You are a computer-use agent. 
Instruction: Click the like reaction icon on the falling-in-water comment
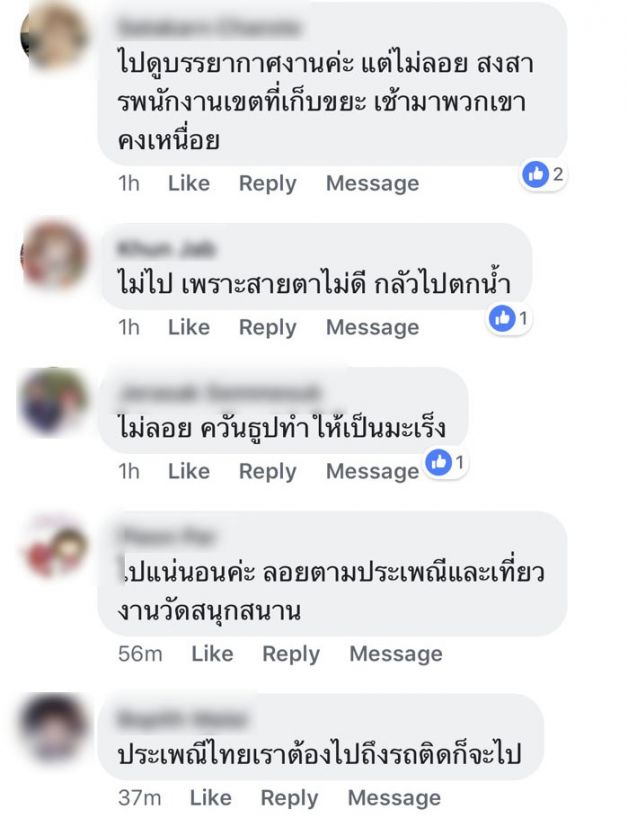502,318
